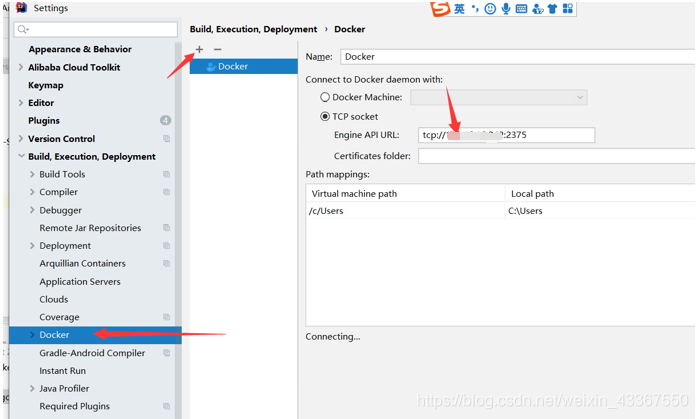Expand the Build Tools node
Screen dimensions: 698x419
tap(32, 174)
